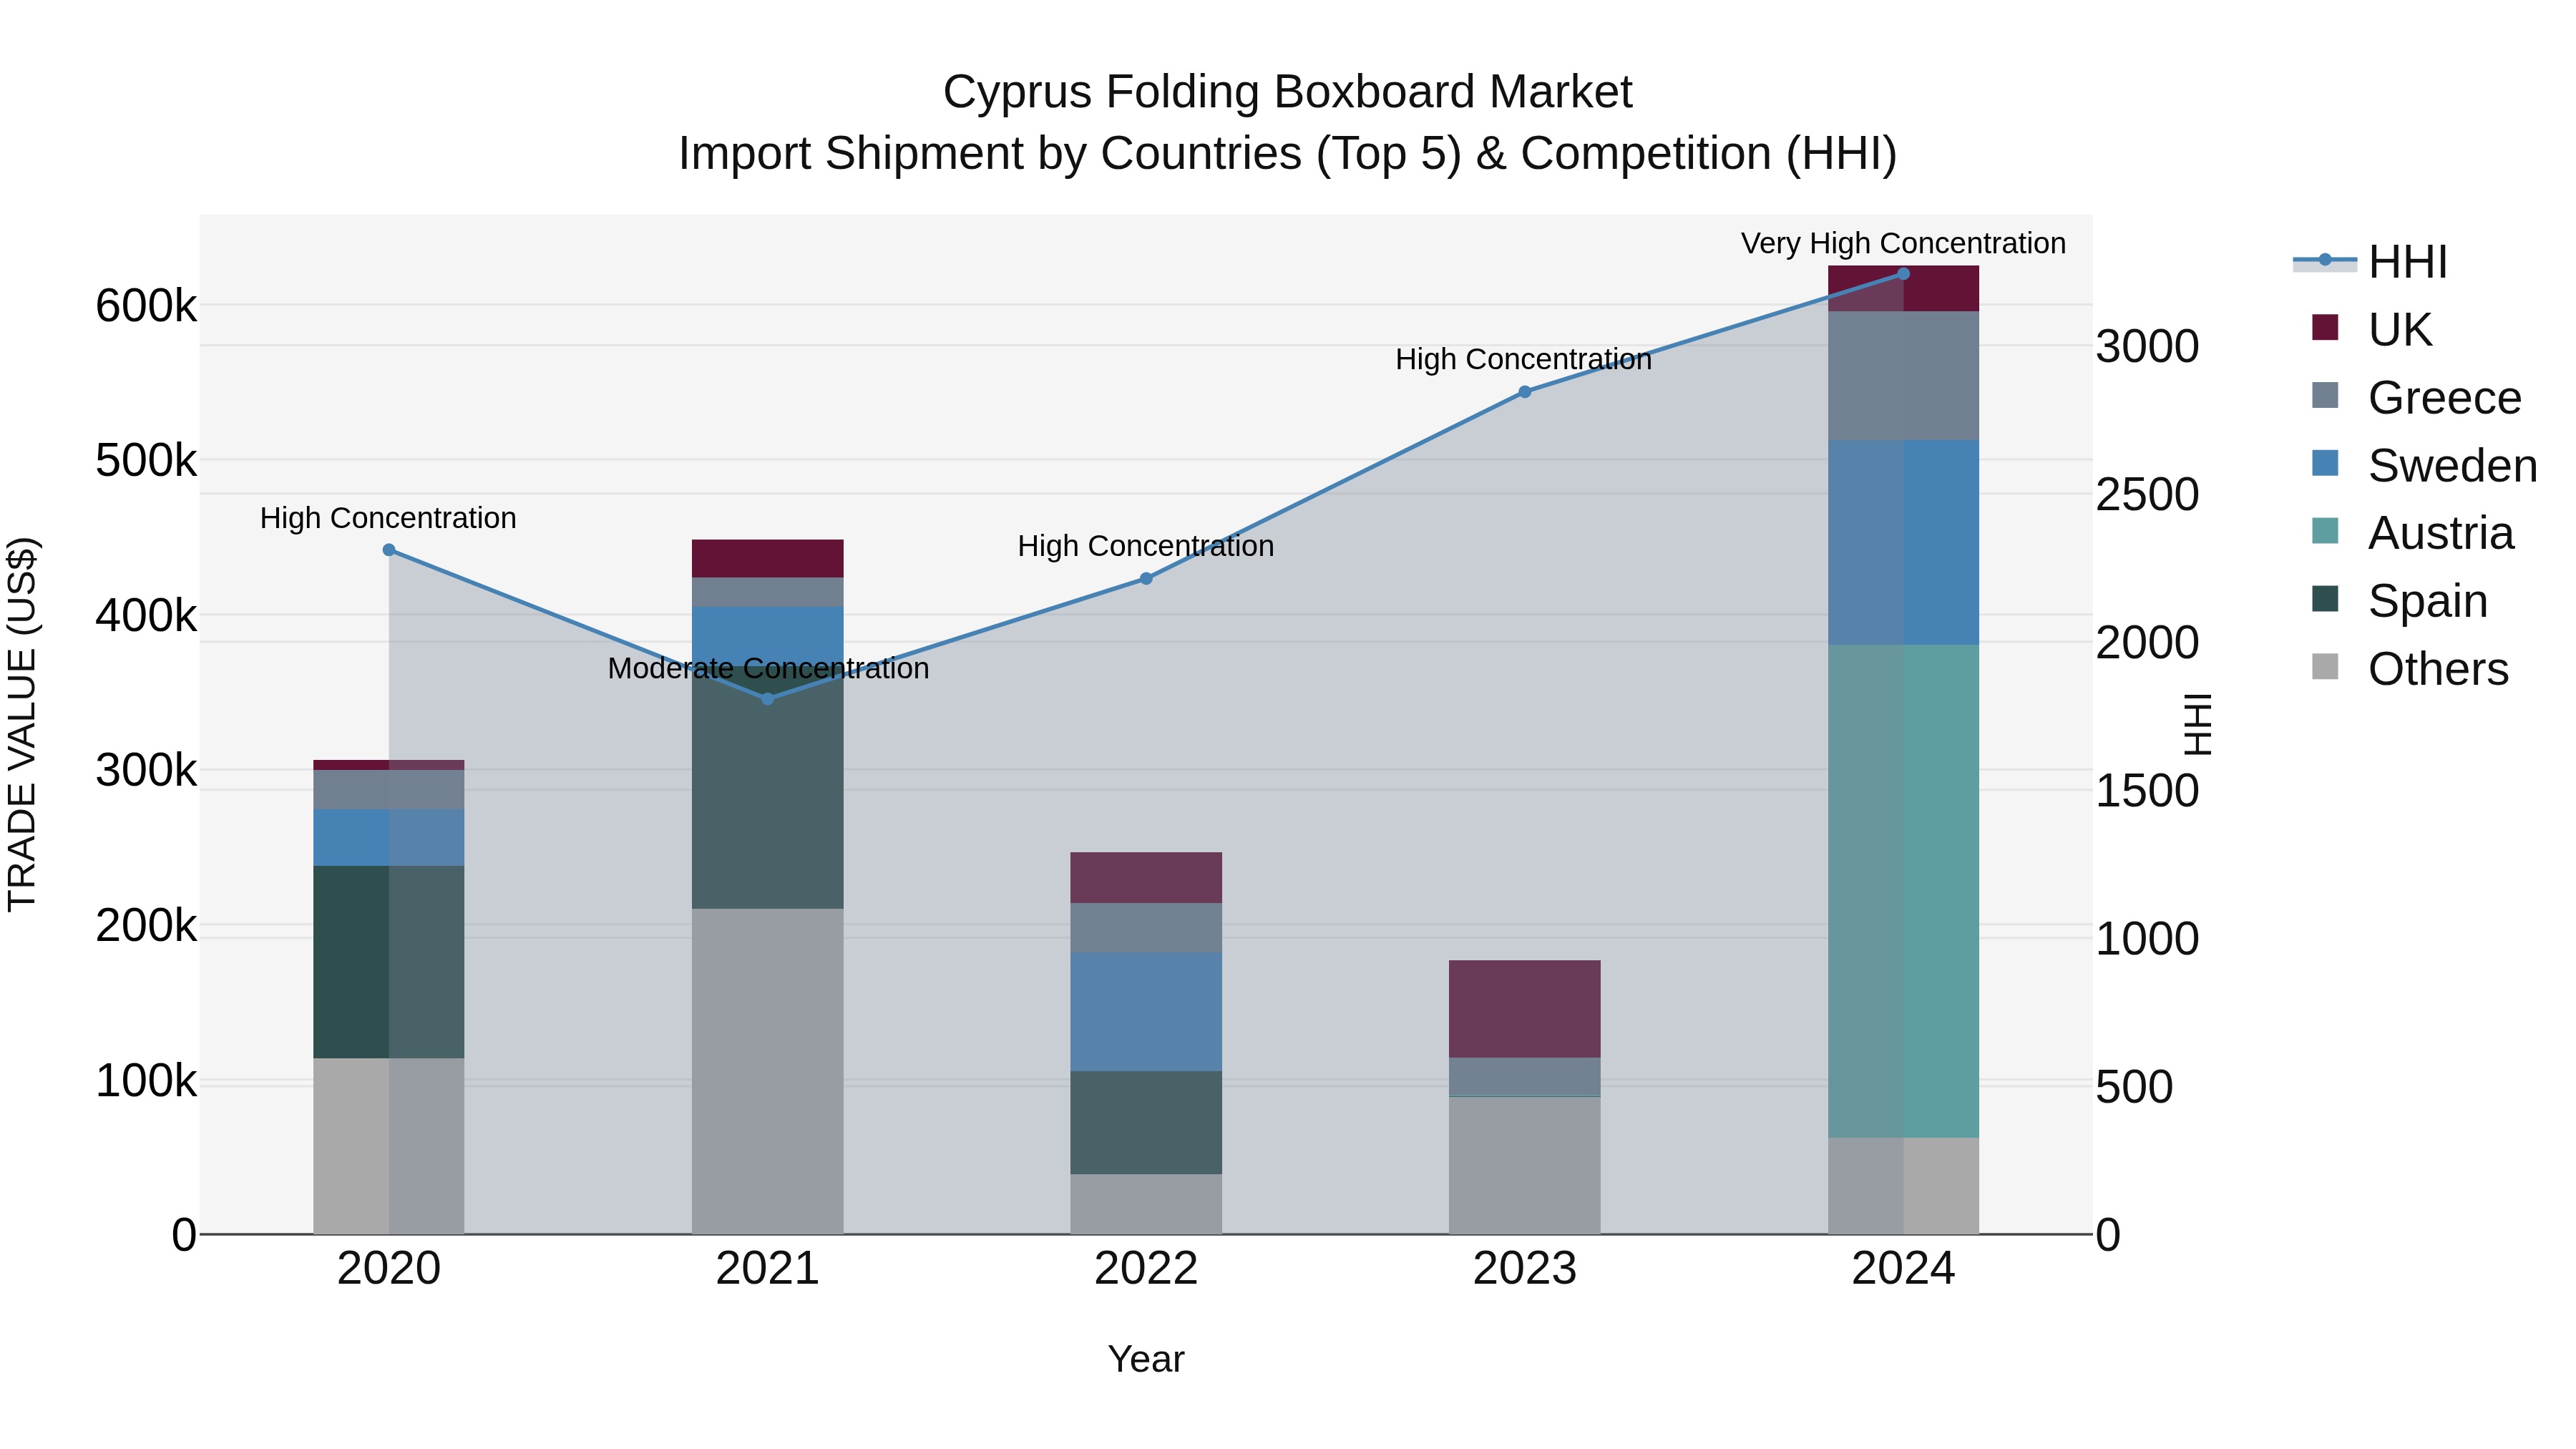Select the Greece segment in 2022 bar
The image size is (2576, 1449).
(x=1147, y=928)
